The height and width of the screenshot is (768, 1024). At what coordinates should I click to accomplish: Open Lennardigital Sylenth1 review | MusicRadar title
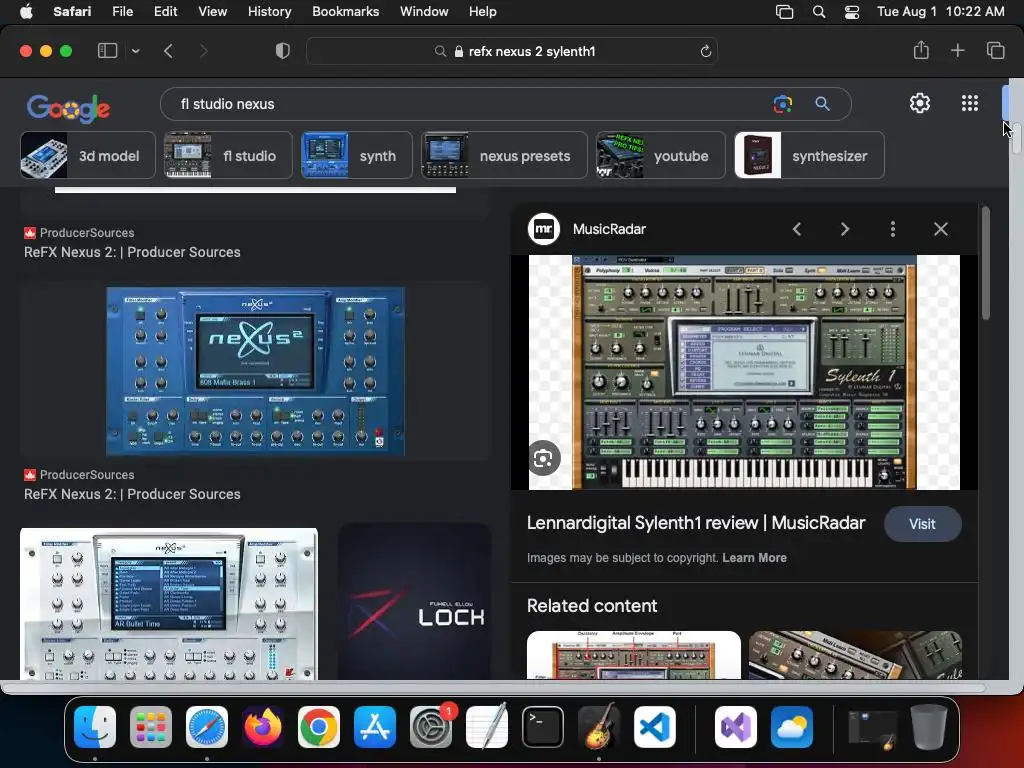[x=696, y=523]
